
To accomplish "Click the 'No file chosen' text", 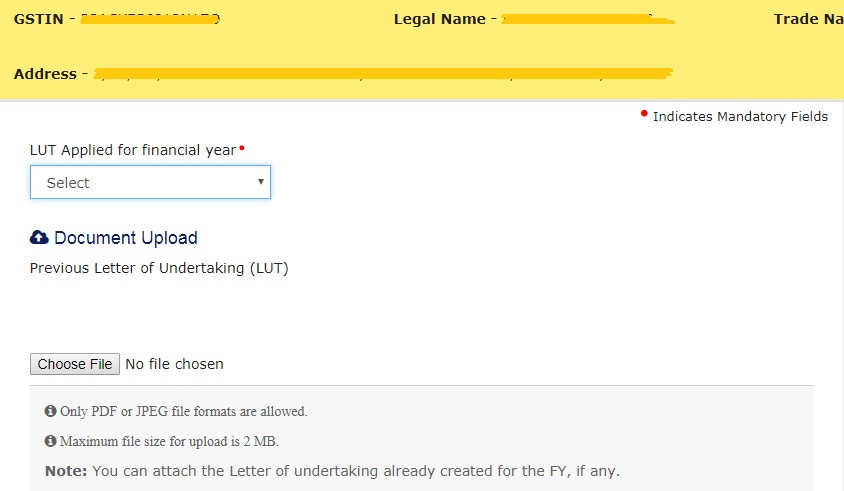I will point(174,364).
